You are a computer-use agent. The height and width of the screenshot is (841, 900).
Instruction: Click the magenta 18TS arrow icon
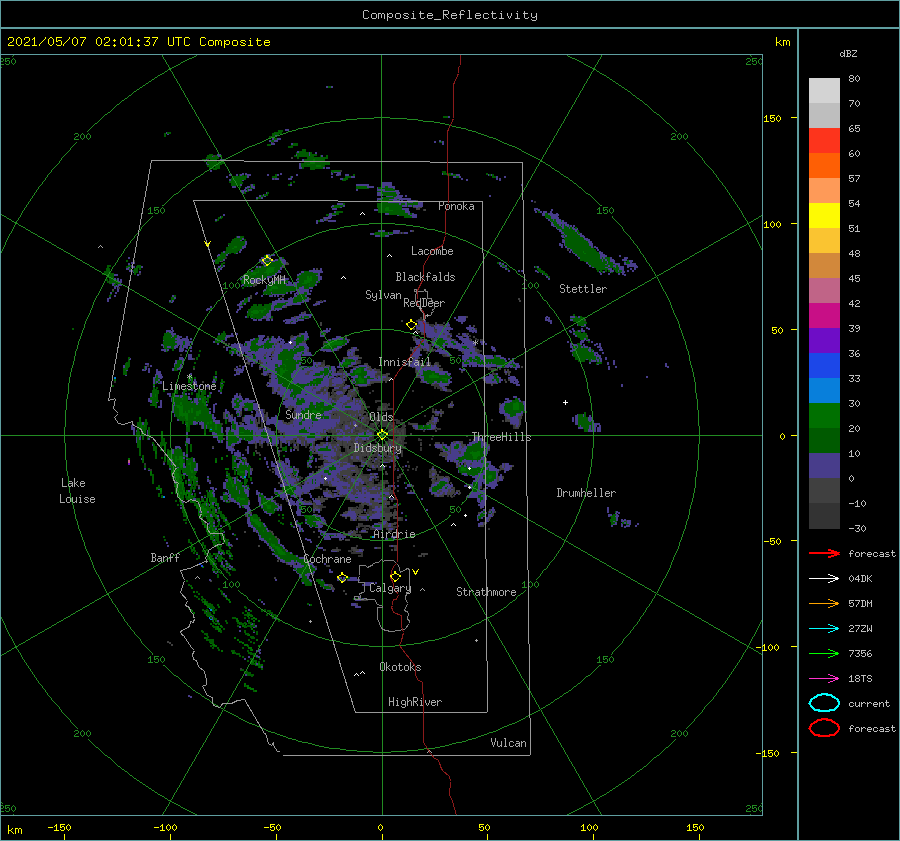coord(824,679)
